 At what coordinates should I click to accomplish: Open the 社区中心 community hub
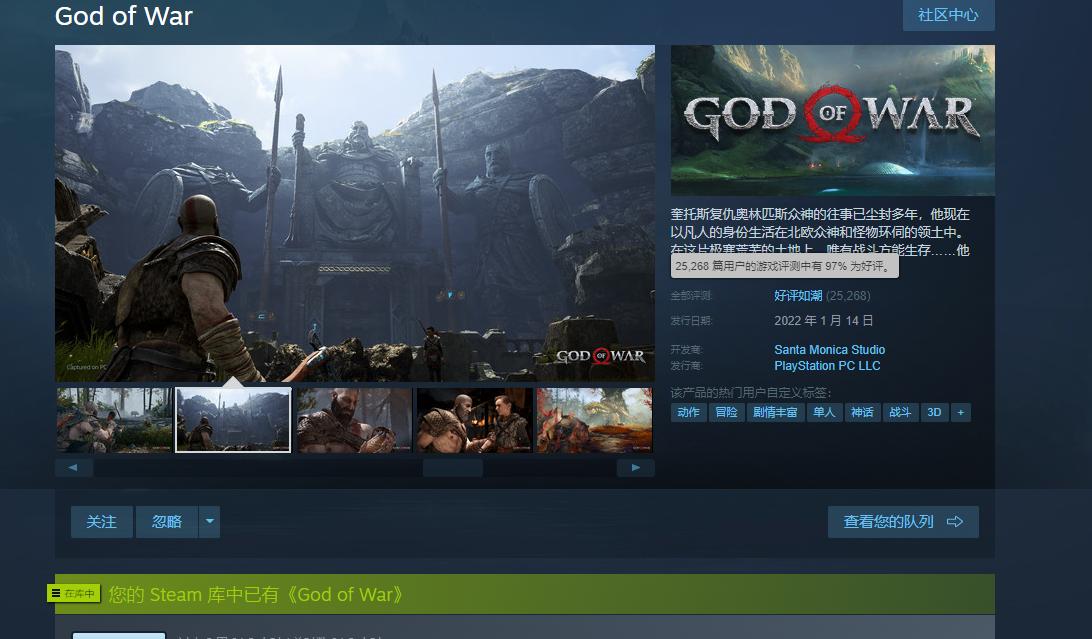[947, 15]
